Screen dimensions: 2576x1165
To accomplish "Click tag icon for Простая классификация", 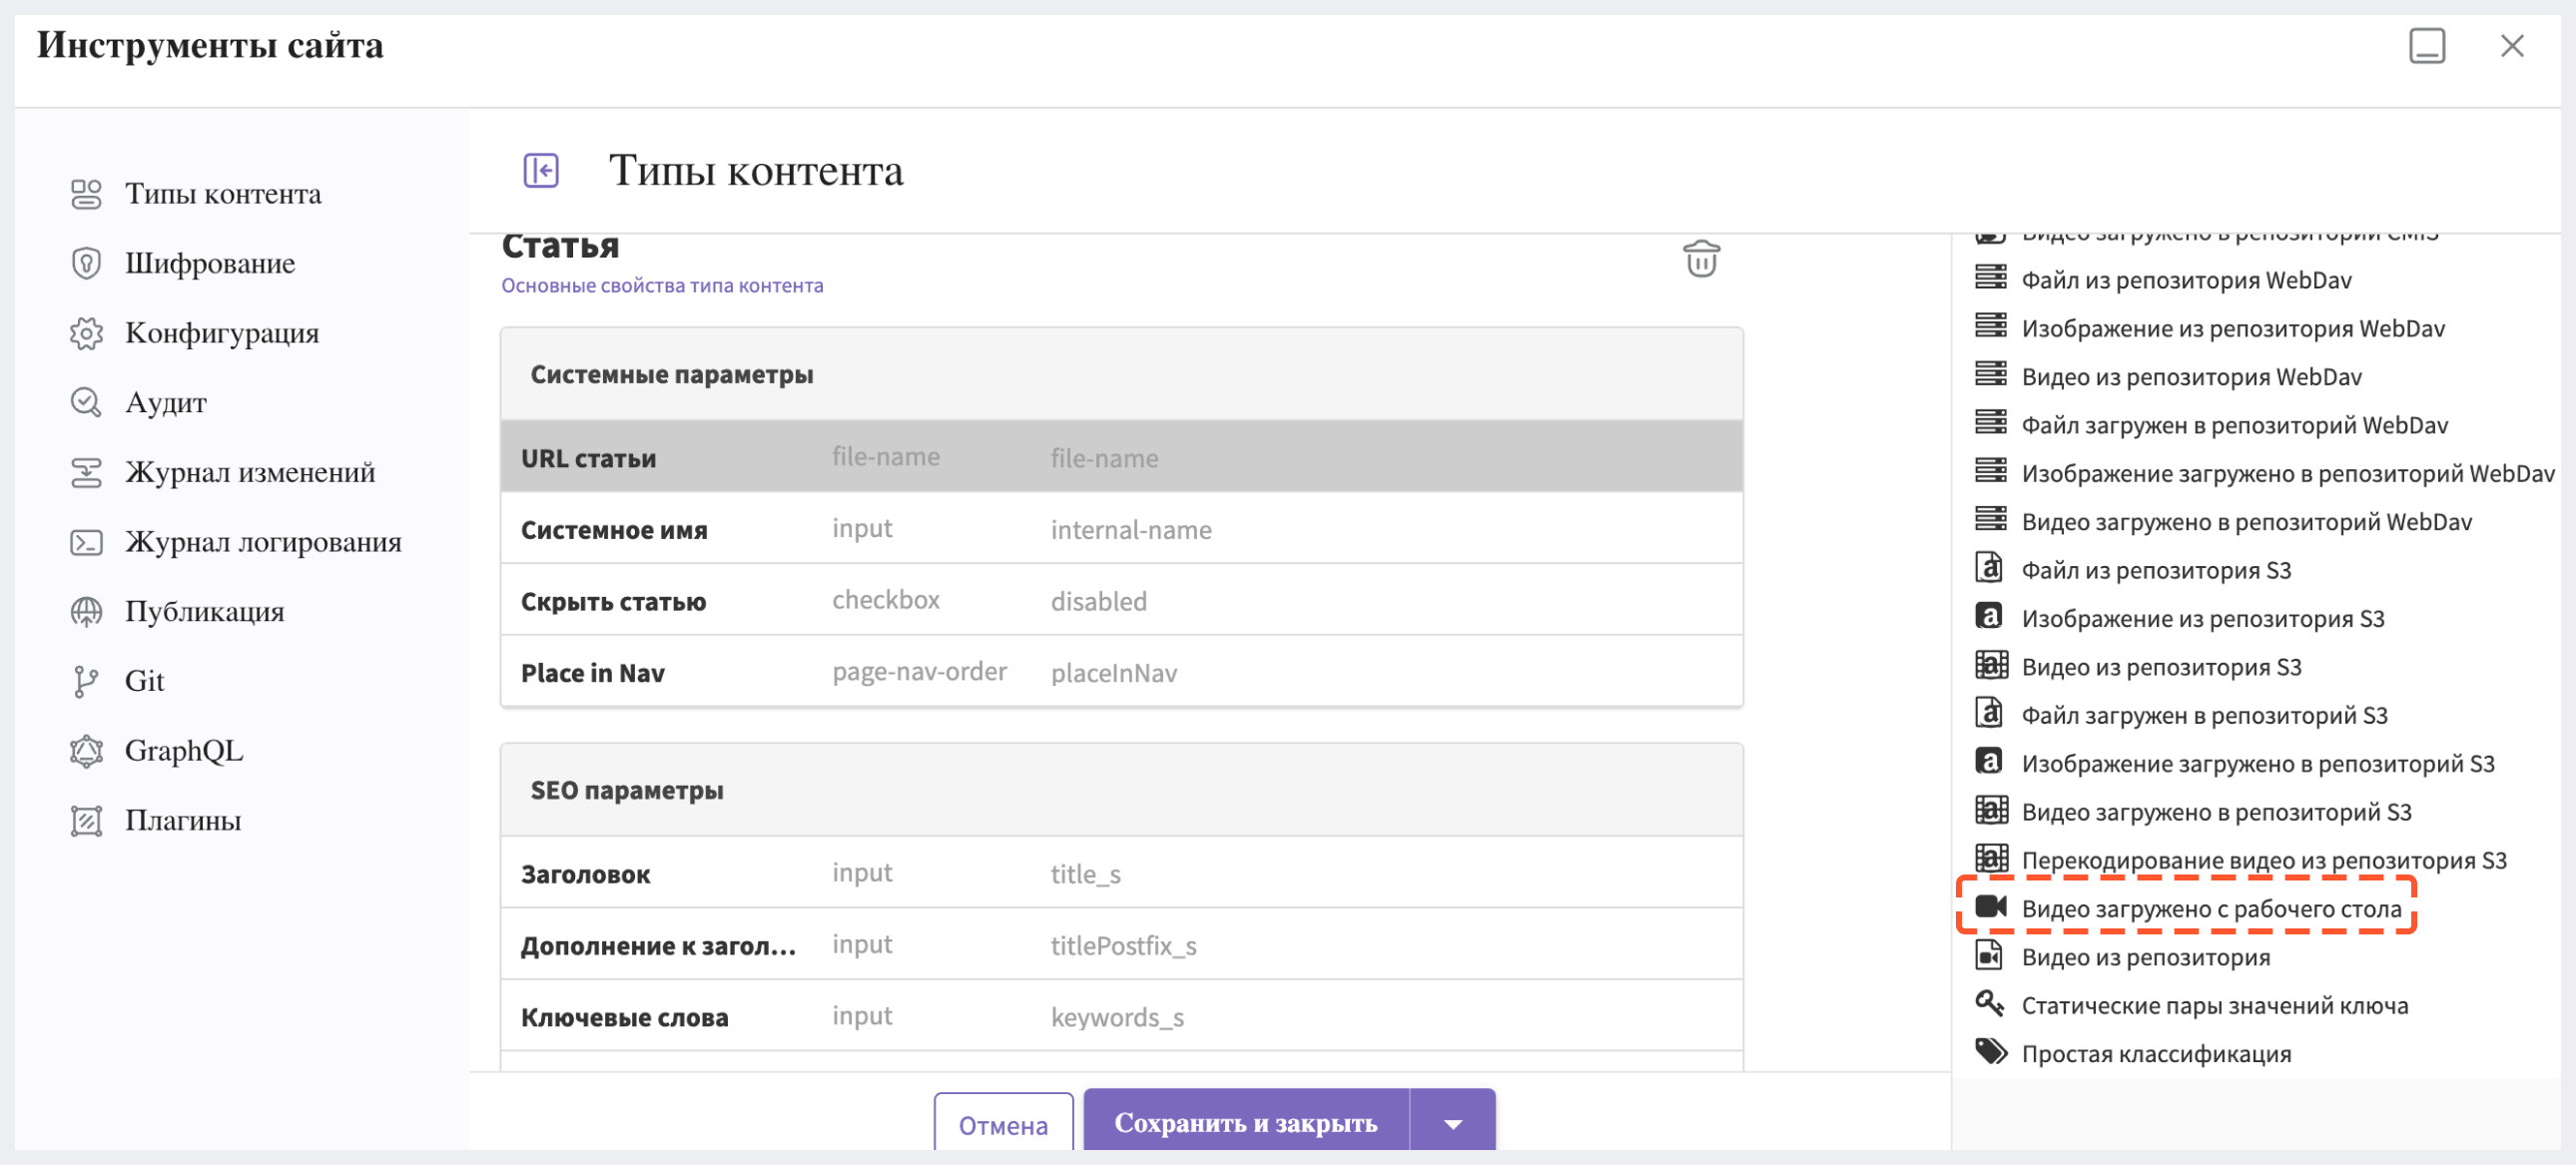I will [1991, 1051].
